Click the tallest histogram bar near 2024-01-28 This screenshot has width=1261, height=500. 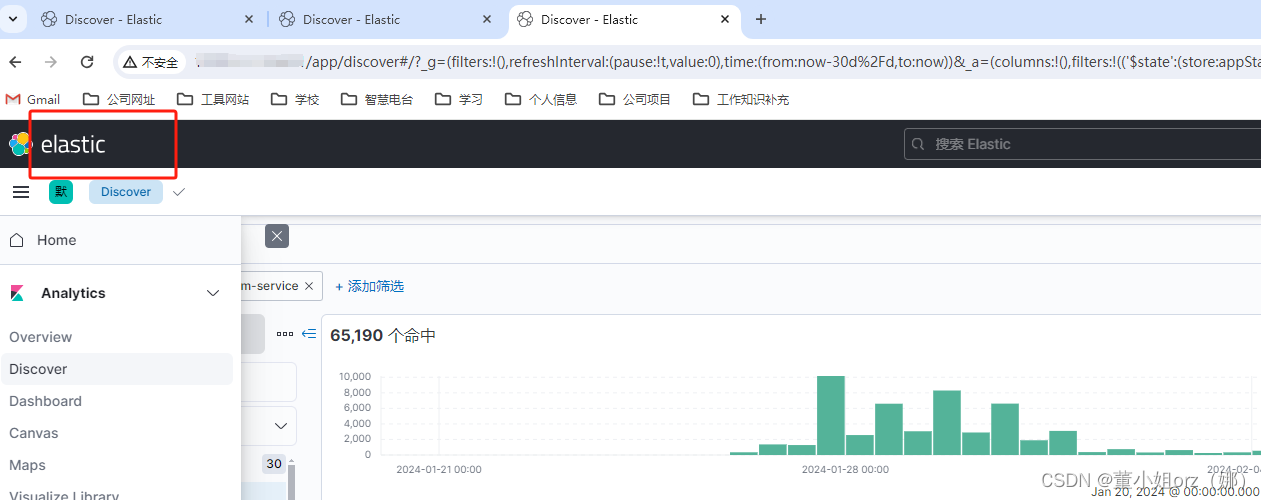[831, 415]
